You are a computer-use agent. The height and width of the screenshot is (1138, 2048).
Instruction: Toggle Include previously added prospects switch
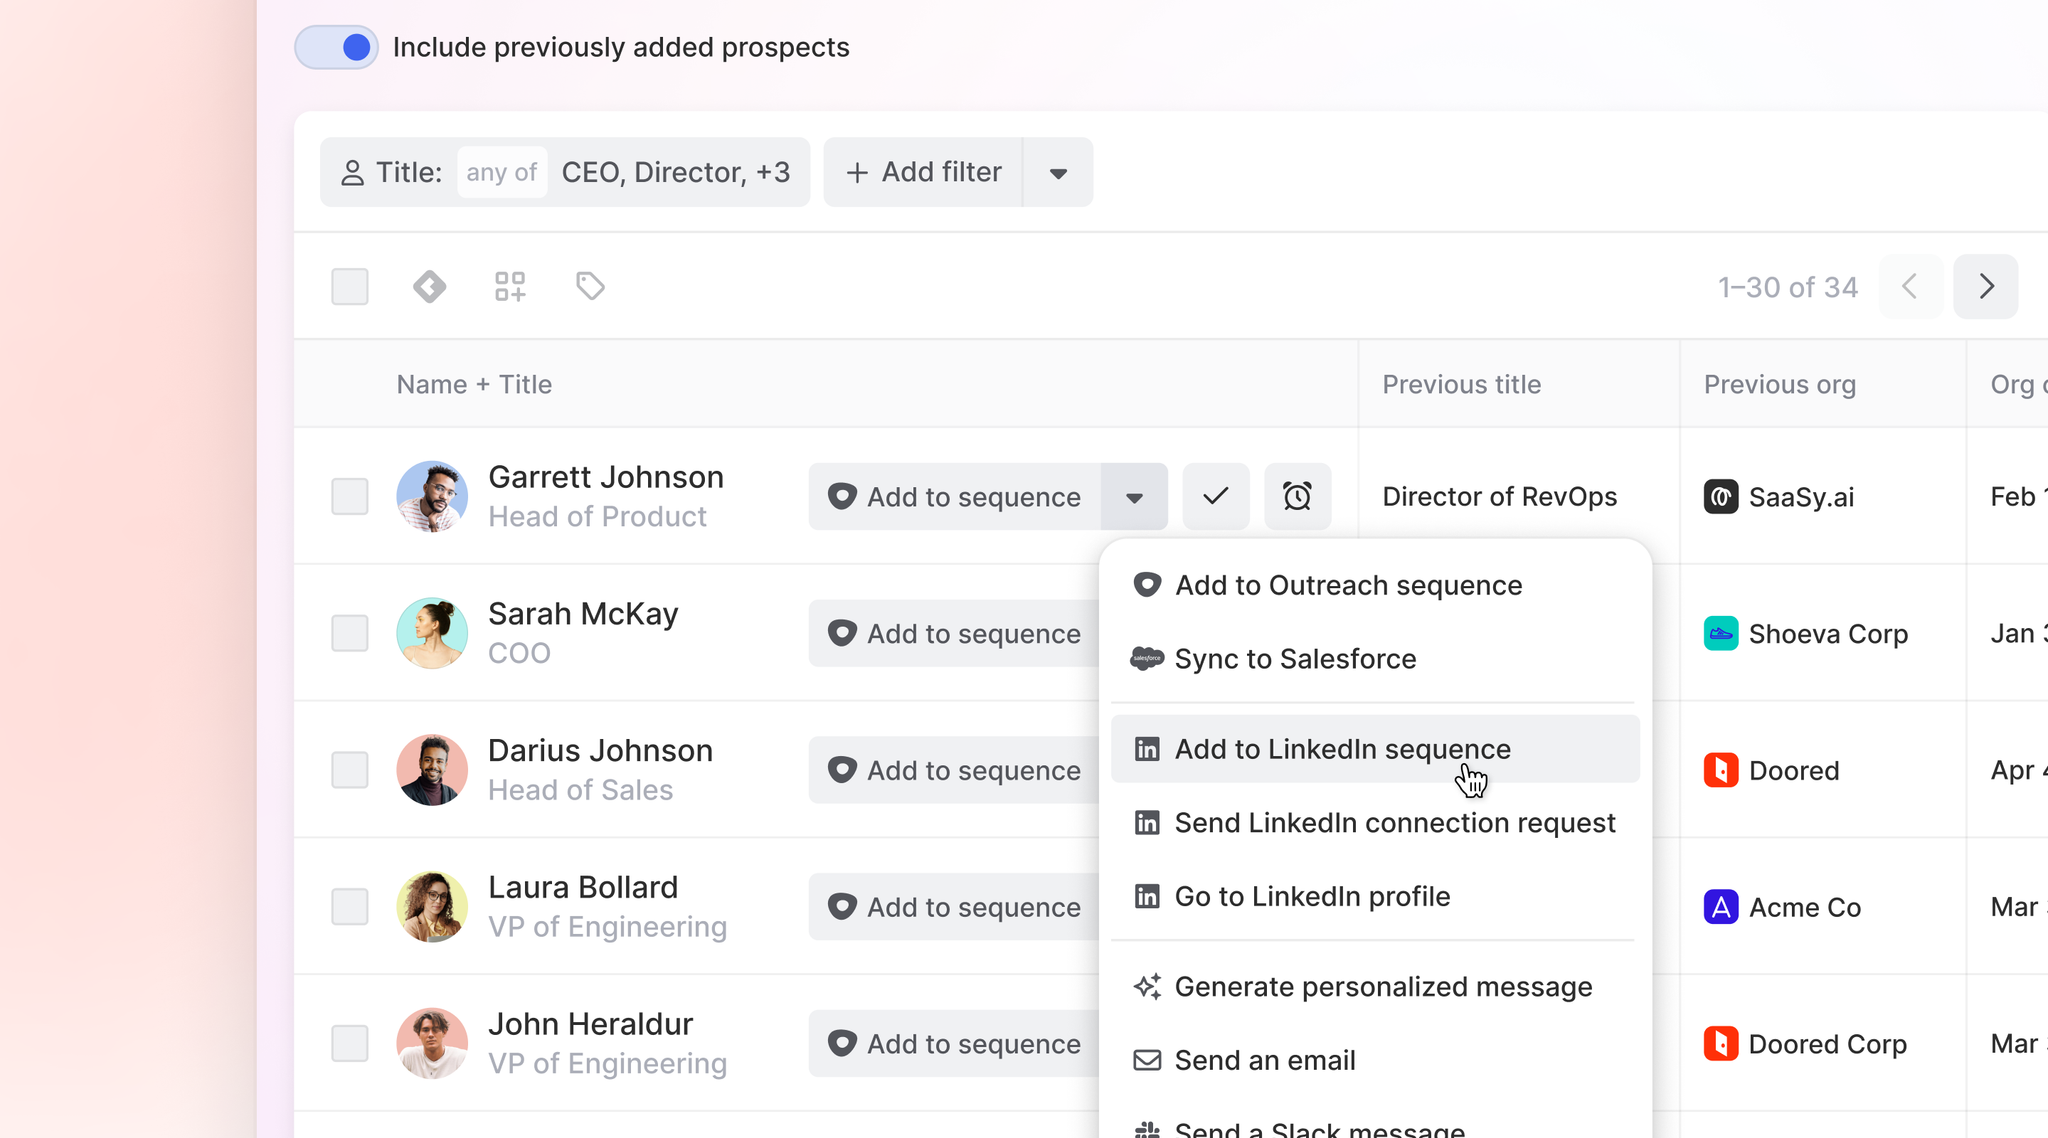pos(336,47)
